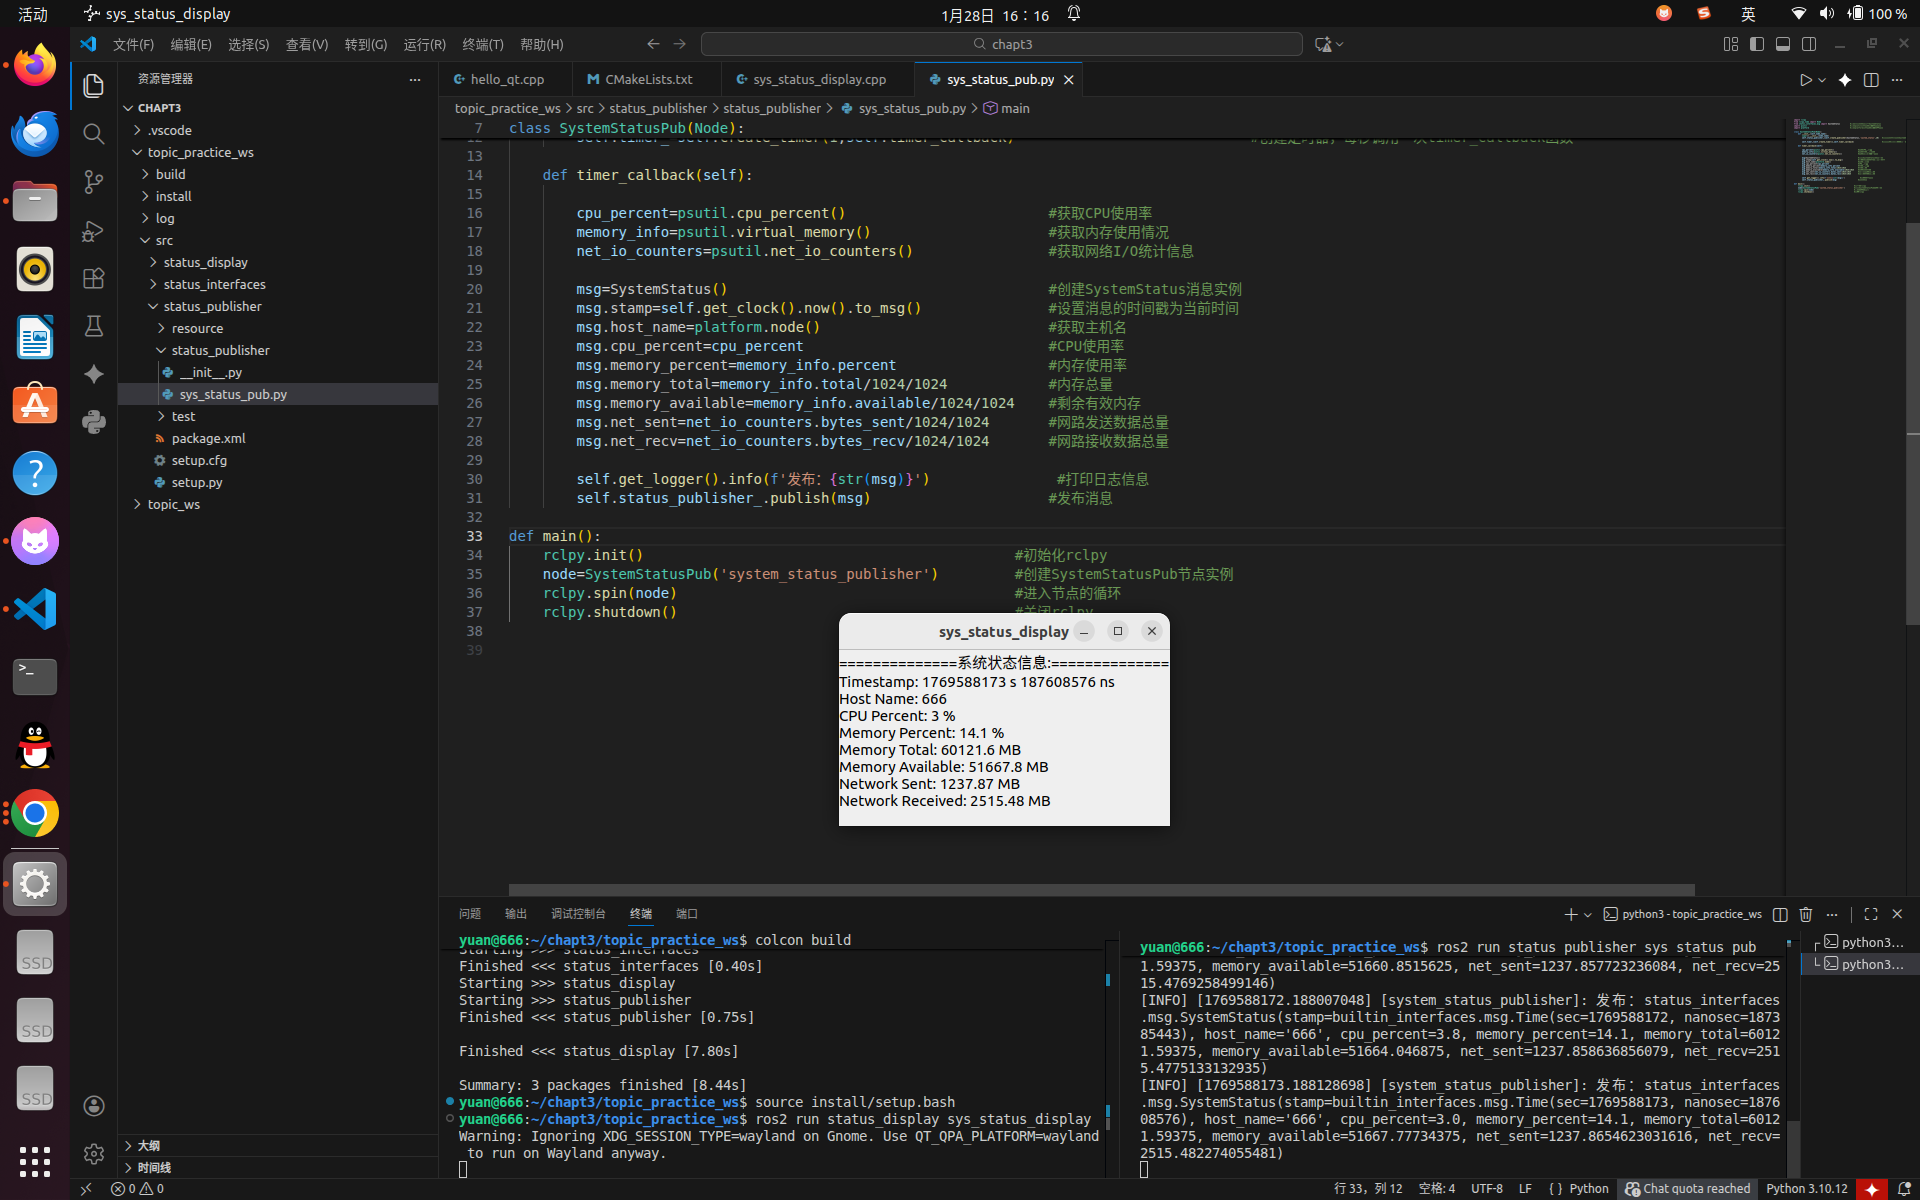The width and height of the screenshot is (1920, 1200).
Task: Open the Python extension view
Action: 93,422
